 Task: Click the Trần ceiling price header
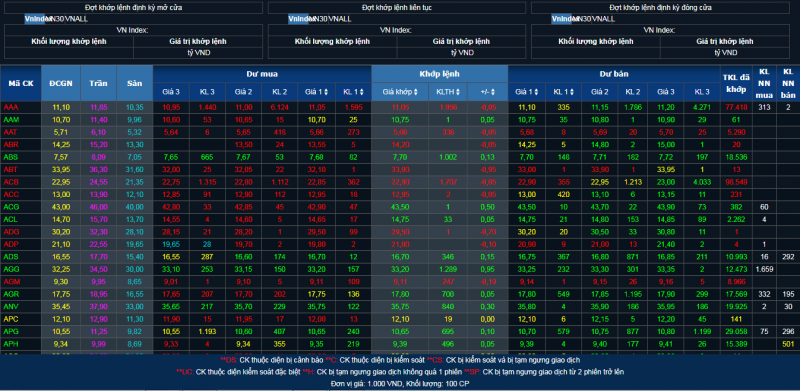click(x=98, y=83)
